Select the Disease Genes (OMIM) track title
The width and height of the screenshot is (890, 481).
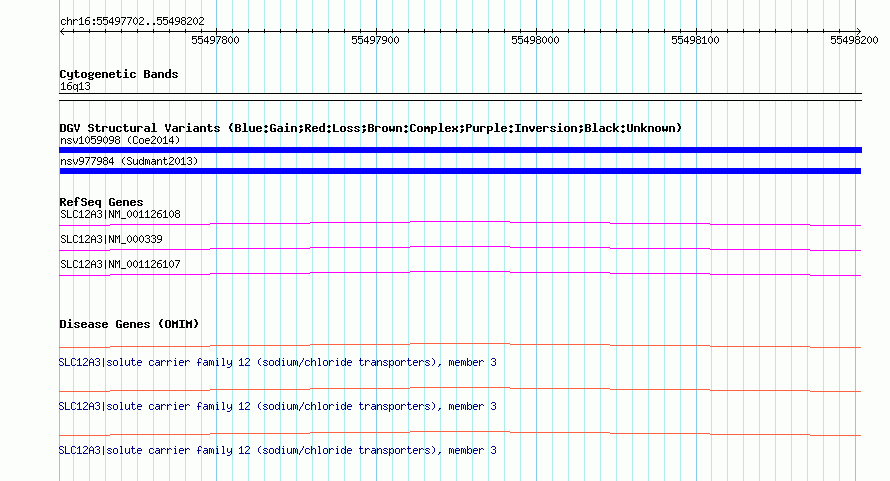(x=129, y=324)
